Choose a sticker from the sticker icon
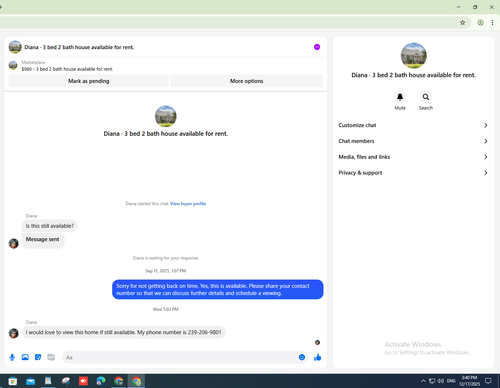Viewport: 500px width, 388px height. pyautogui.click(x=38, y=357)
